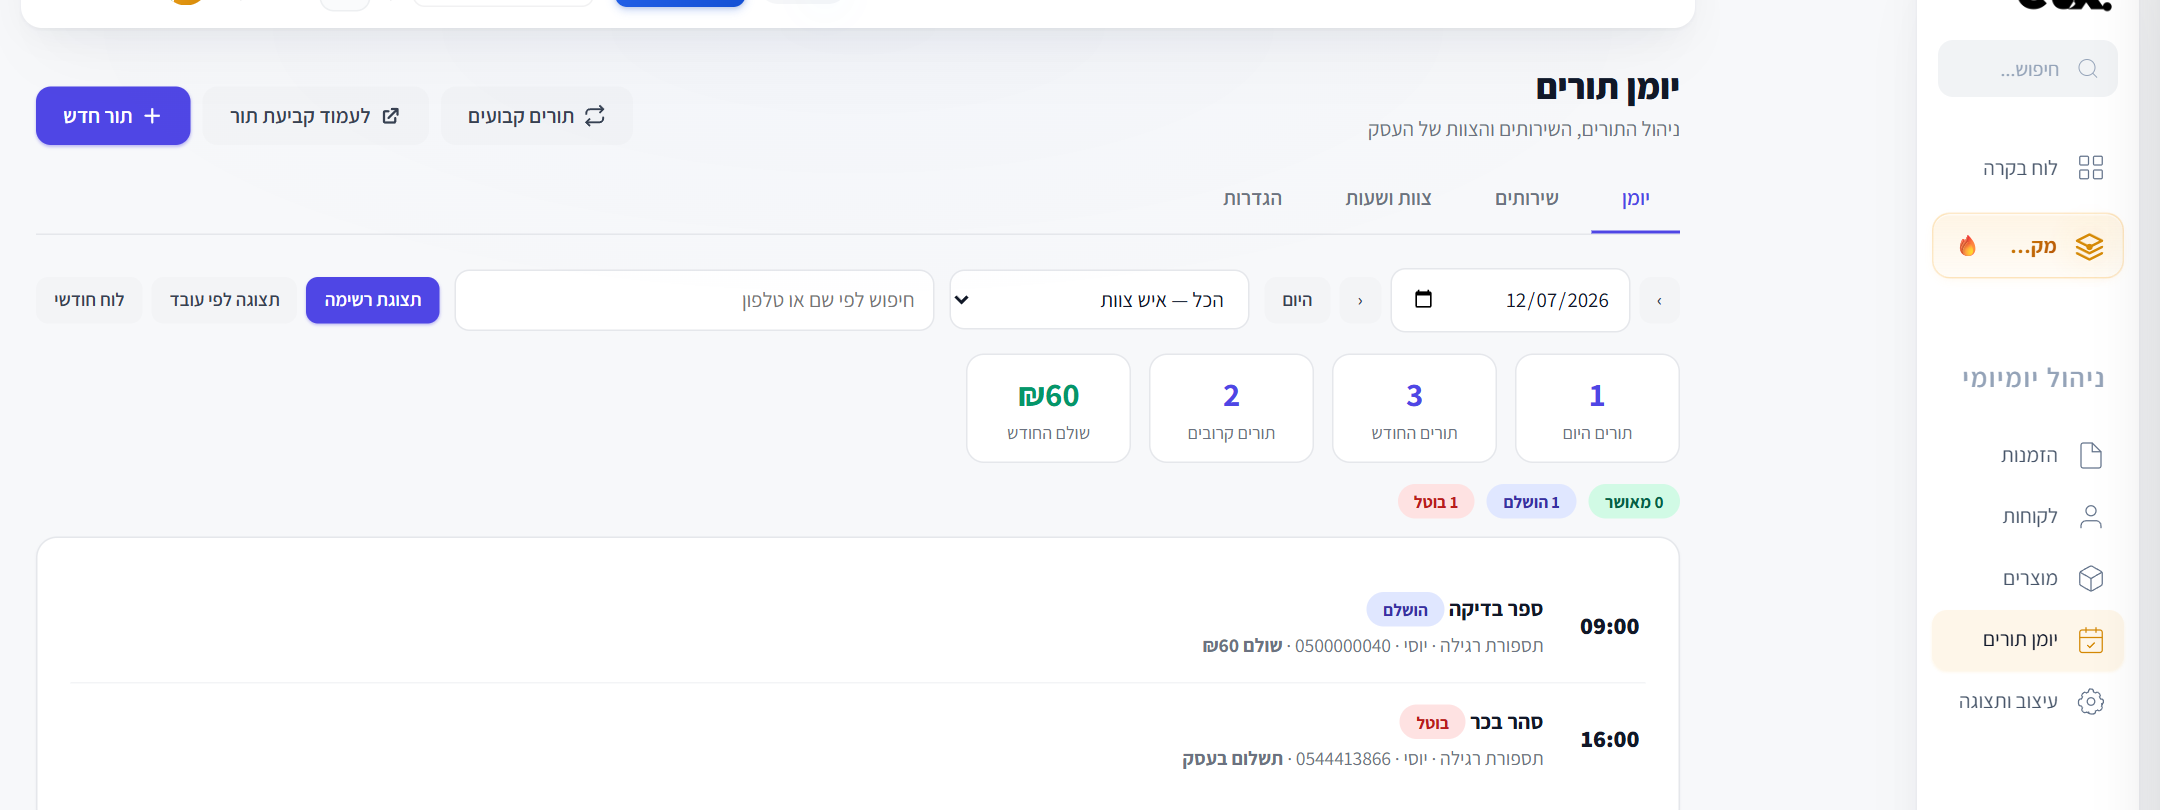This screenshot has width=2160, height=810.
Task: Click the orange layers stack icon
Action: [x=2089, y=246]
